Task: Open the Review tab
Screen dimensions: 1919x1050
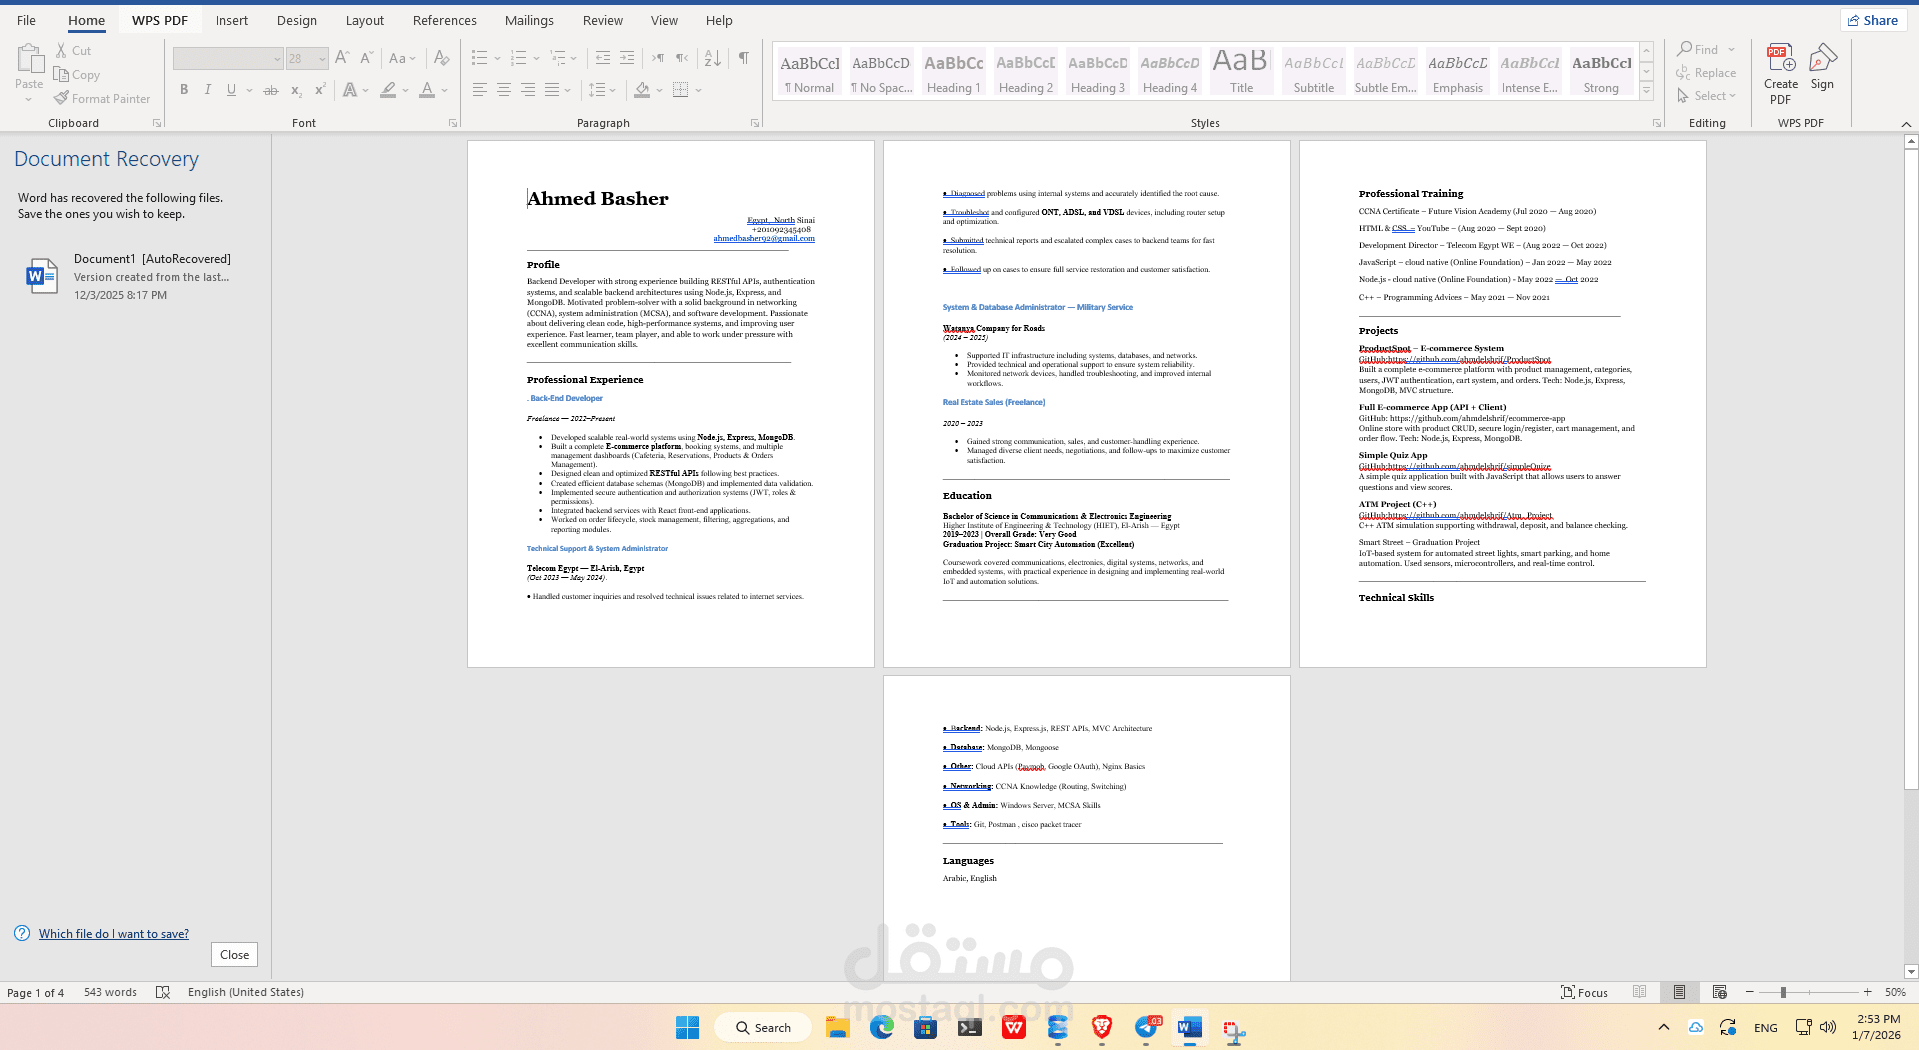Action: point(603,20)
